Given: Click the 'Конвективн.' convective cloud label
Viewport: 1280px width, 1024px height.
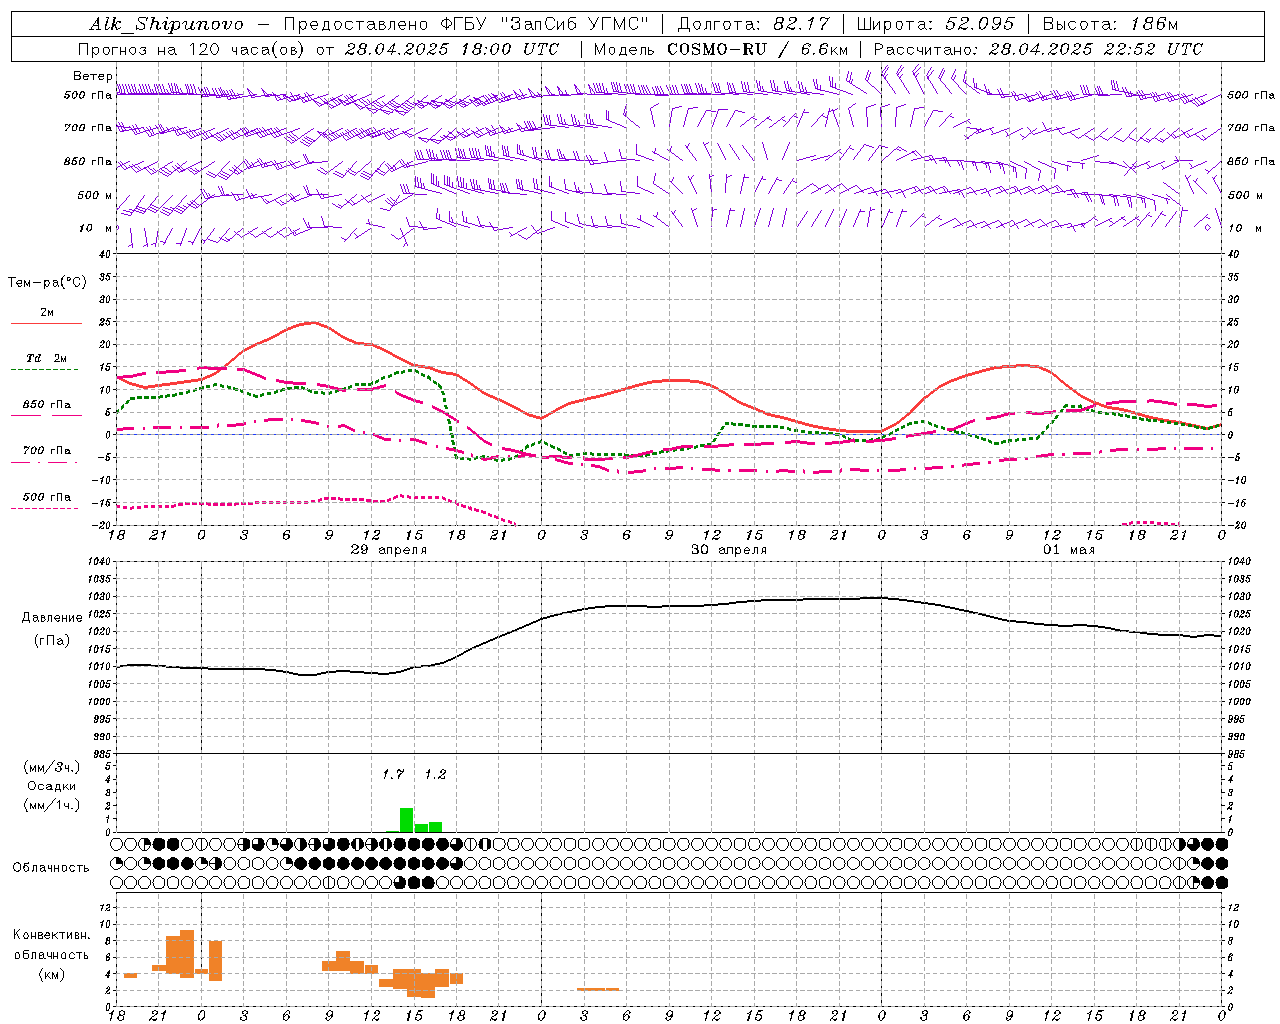Looking at the screenshot, I should [x=51, y=935].
